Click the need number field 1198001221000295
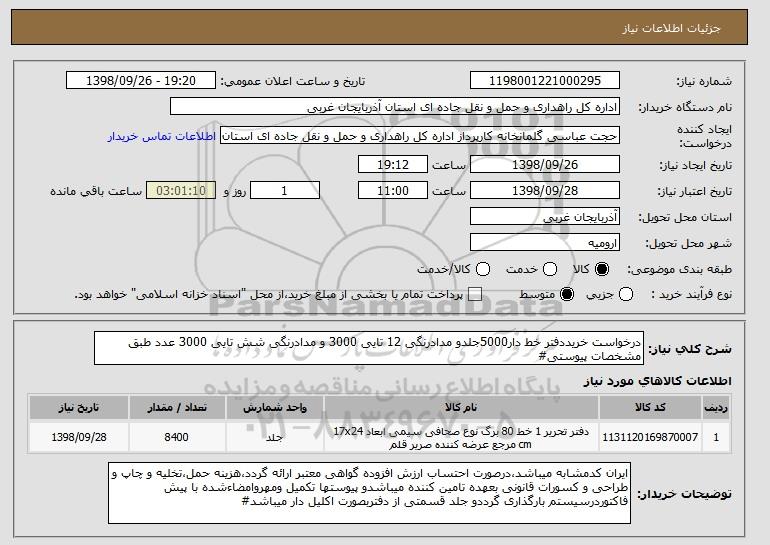 [x=545, y=81]
